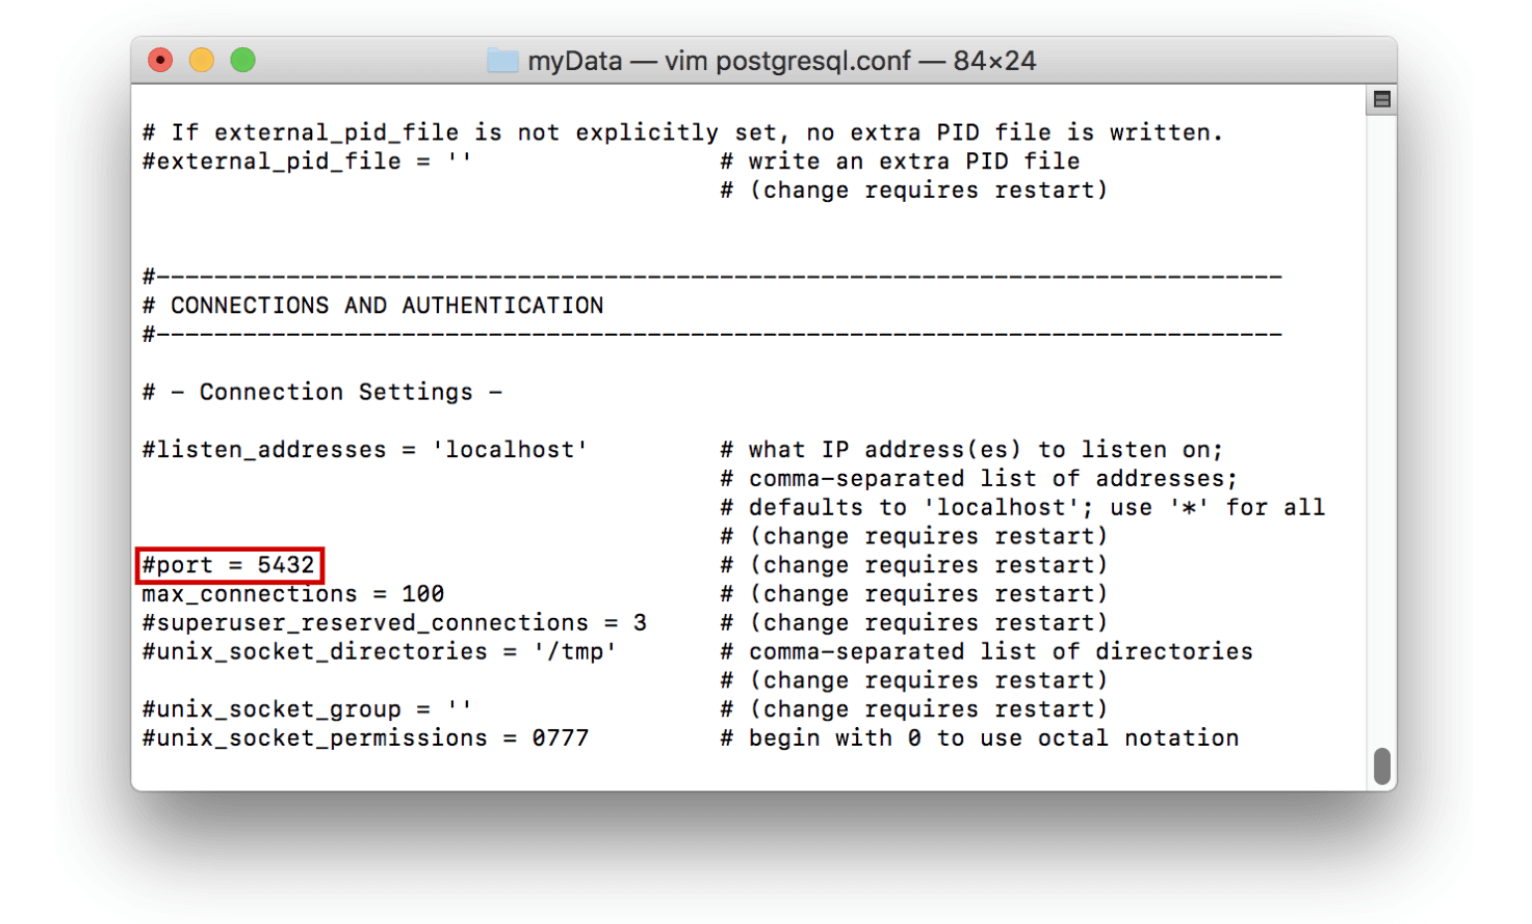The image size is (1532, 924).
Task: Click the CONNECTIONS AND AUTHENTICATION header
Action: pos(371,305)
